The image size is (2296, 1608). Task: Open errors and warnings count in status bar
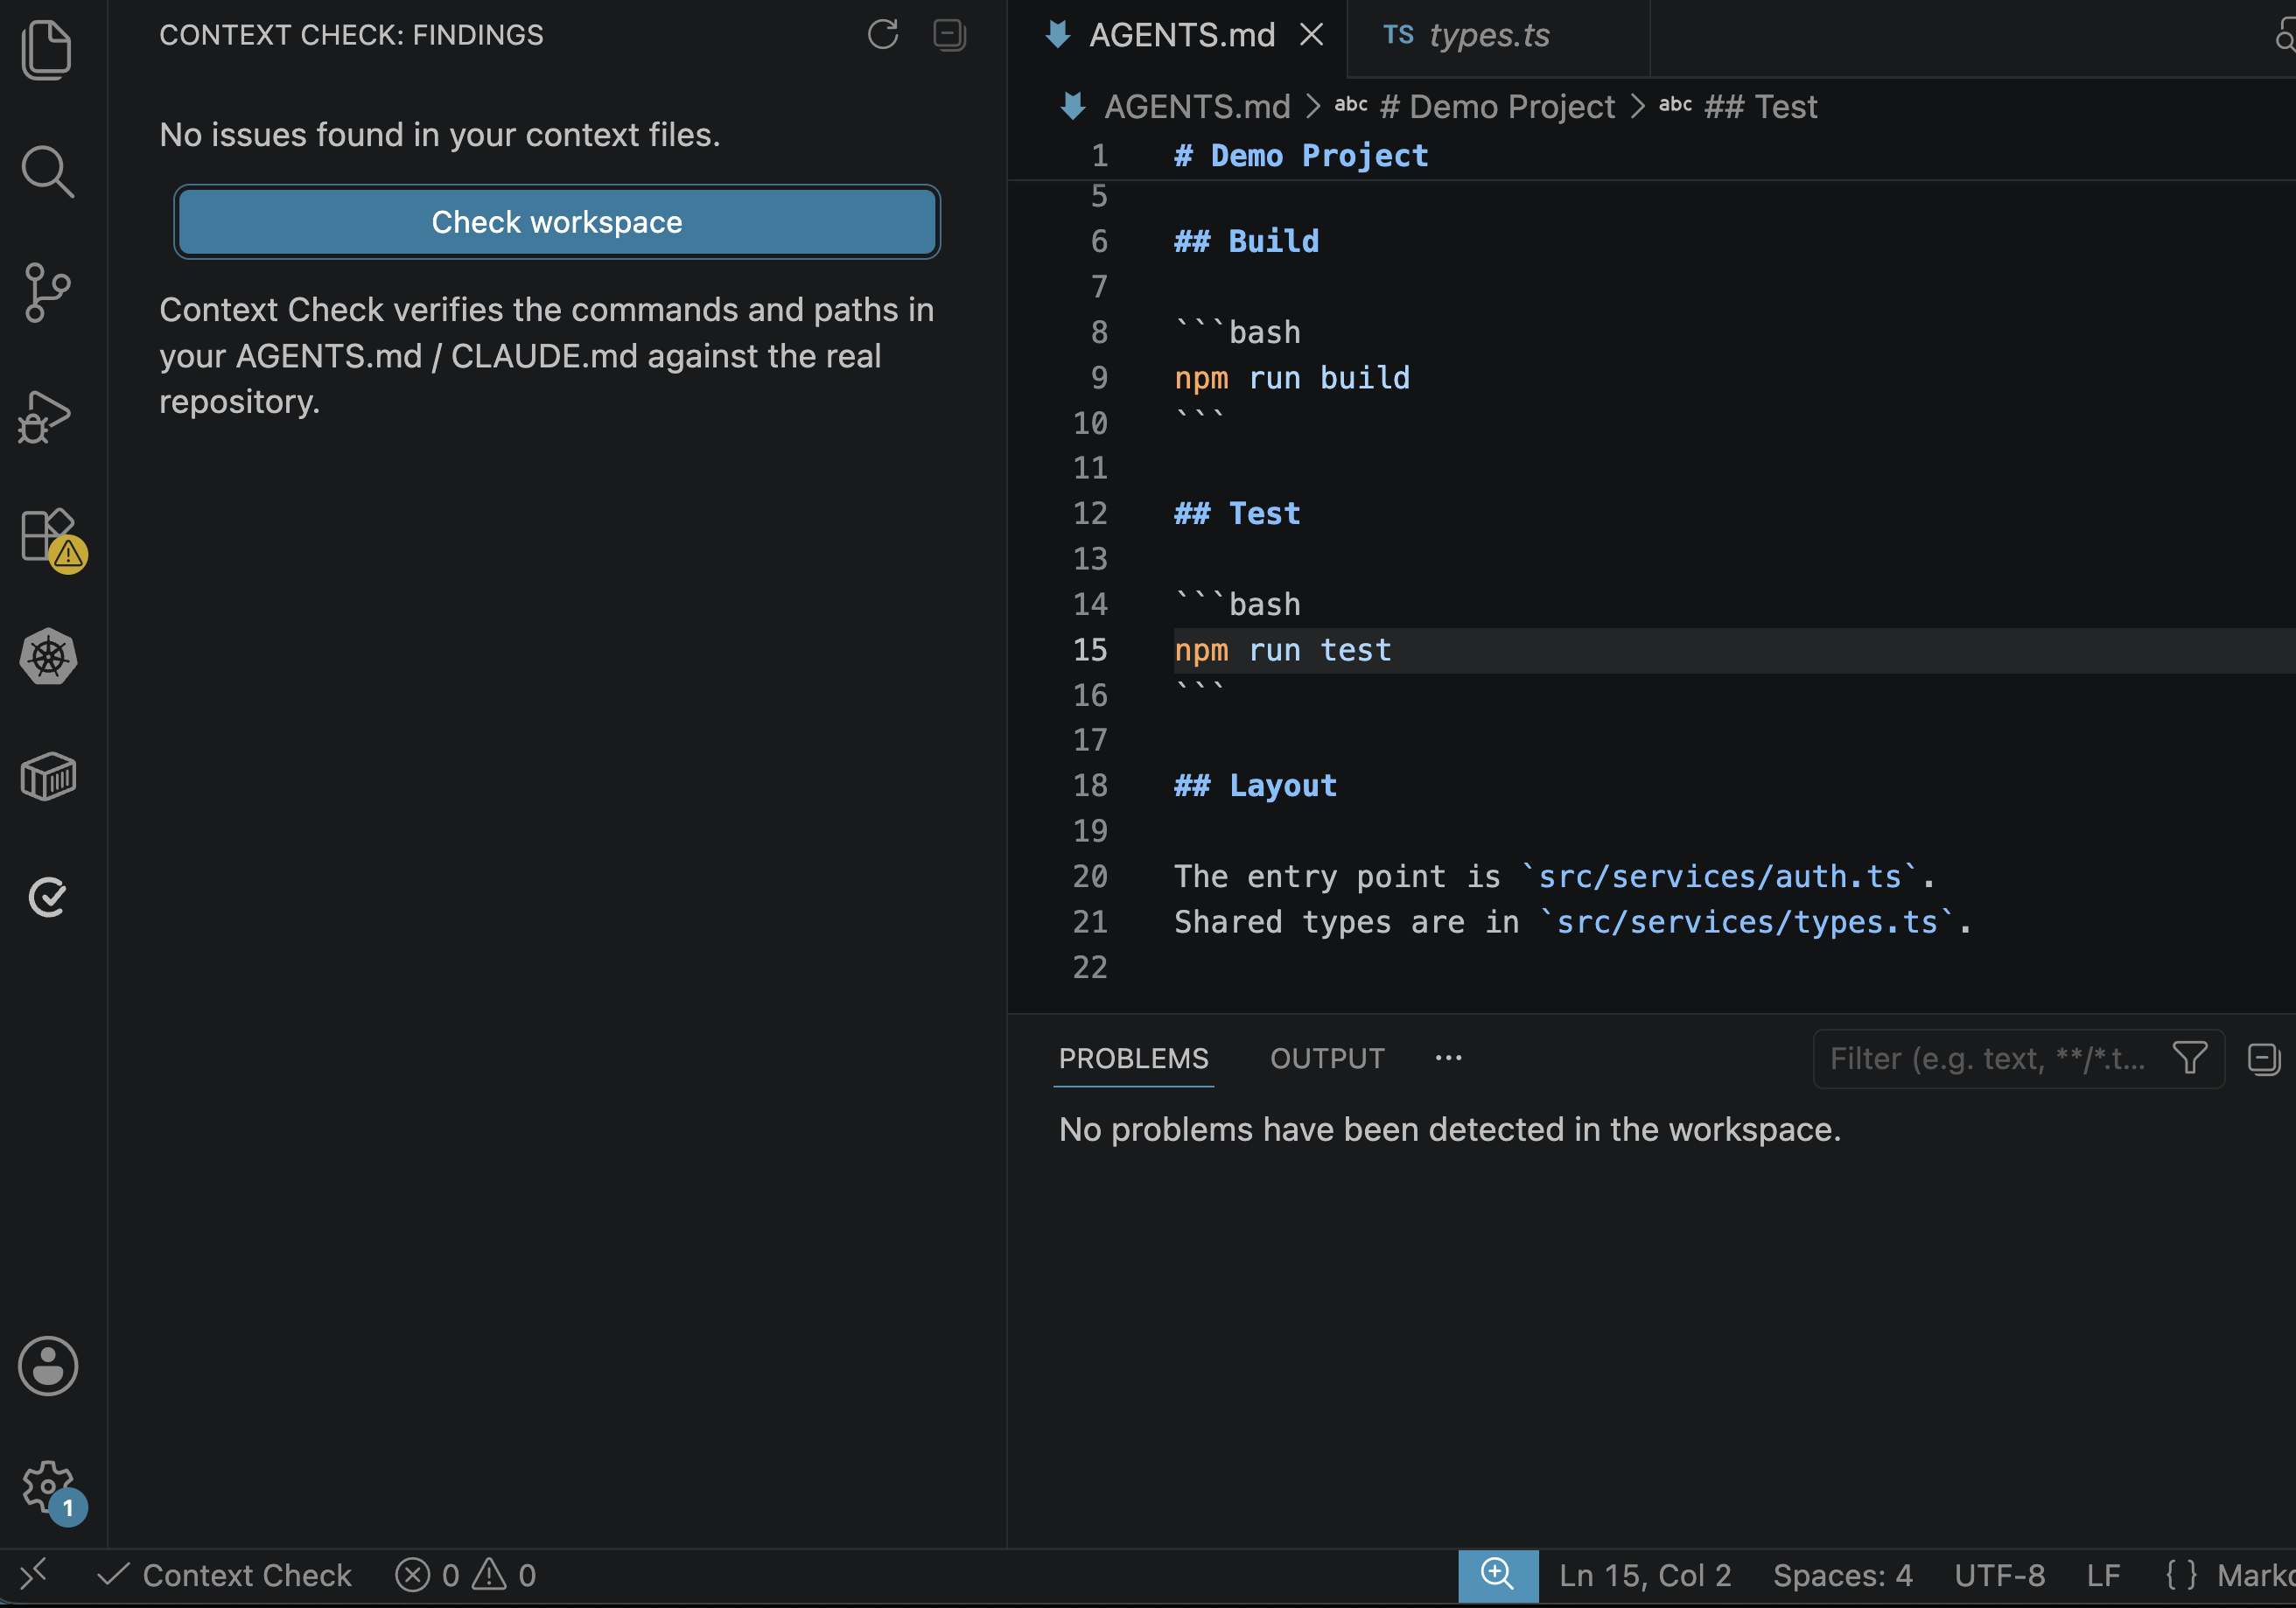point(465,1575)
